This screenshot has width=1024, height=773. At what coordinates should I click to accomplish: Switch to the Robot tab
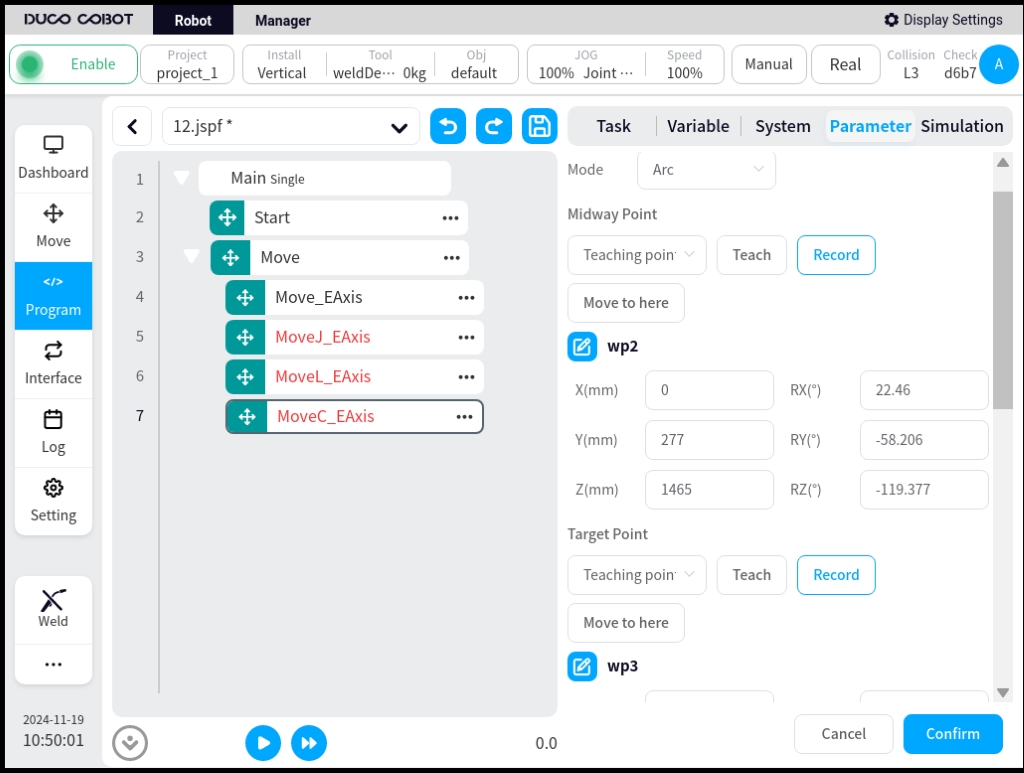tap(193, 20)
